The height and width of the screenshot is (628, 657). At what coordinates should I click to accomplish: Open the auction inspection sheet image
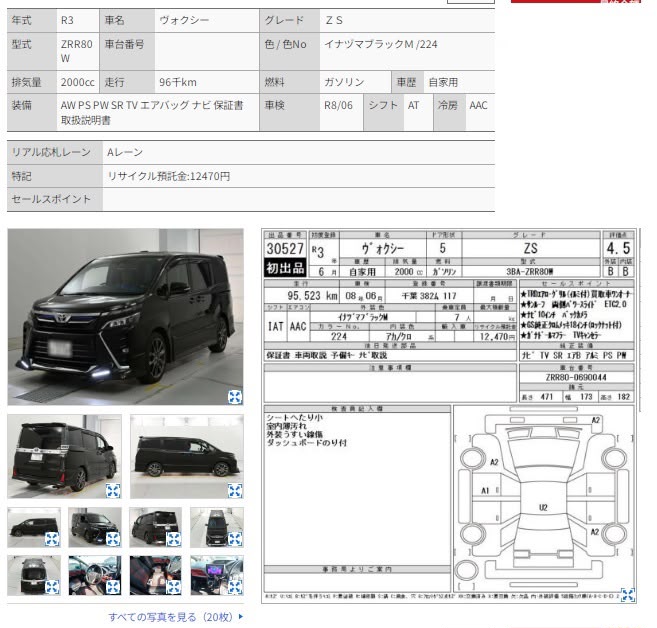(449, 416)
